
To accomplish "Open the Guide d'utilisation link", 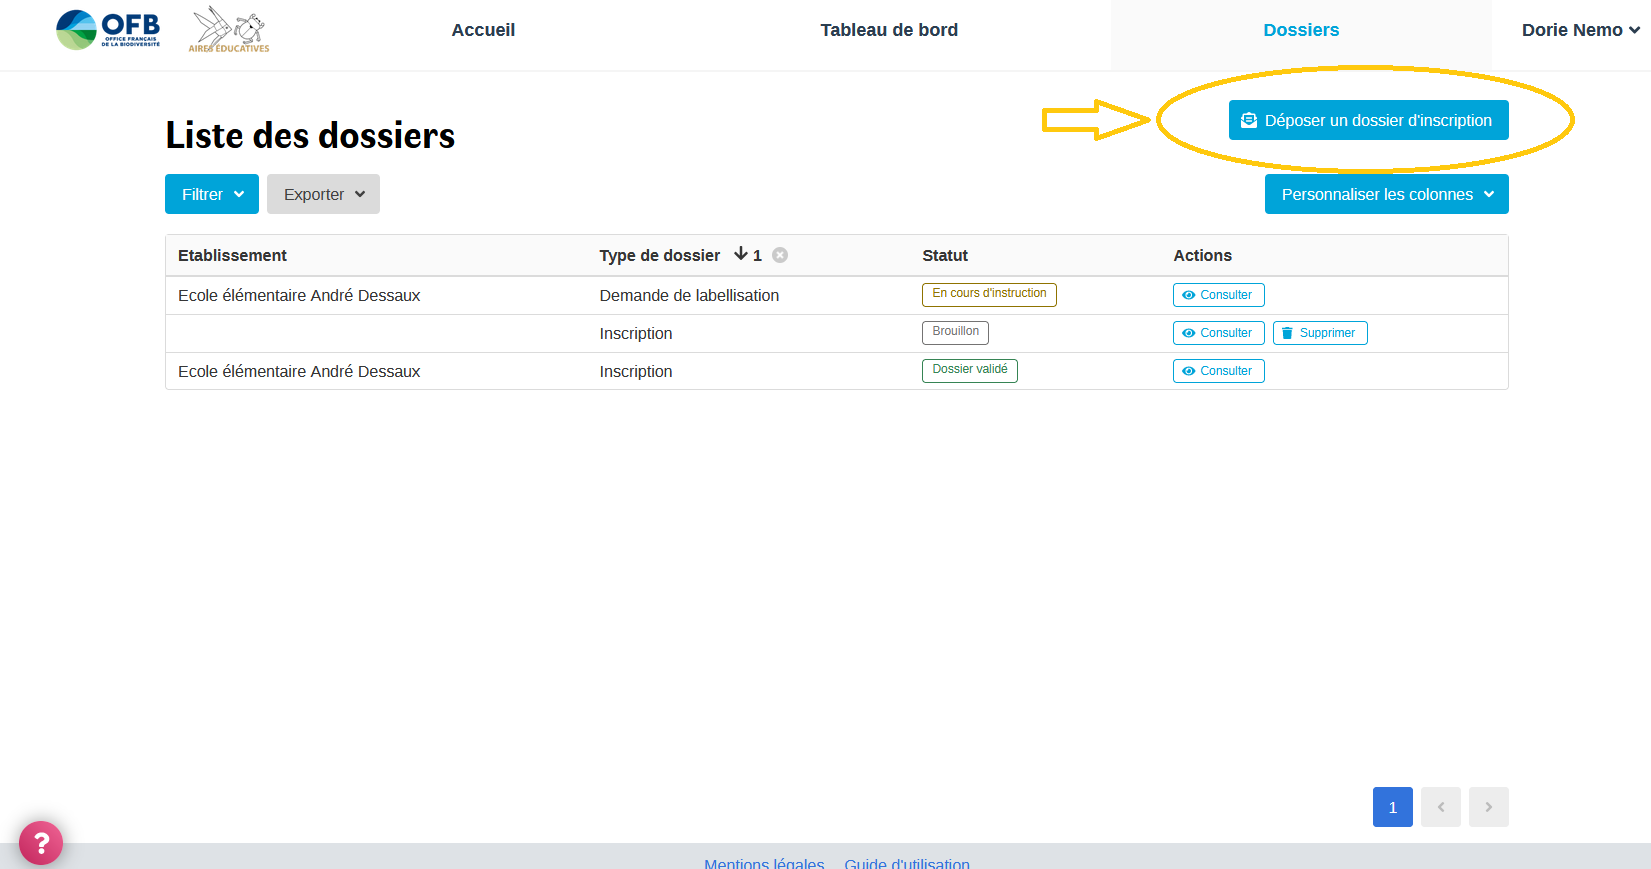I will [907, 862].
